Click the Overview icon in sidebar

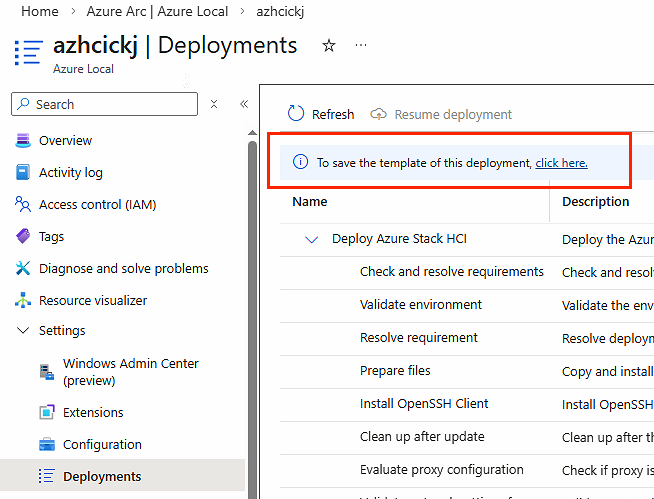(23, 141)
